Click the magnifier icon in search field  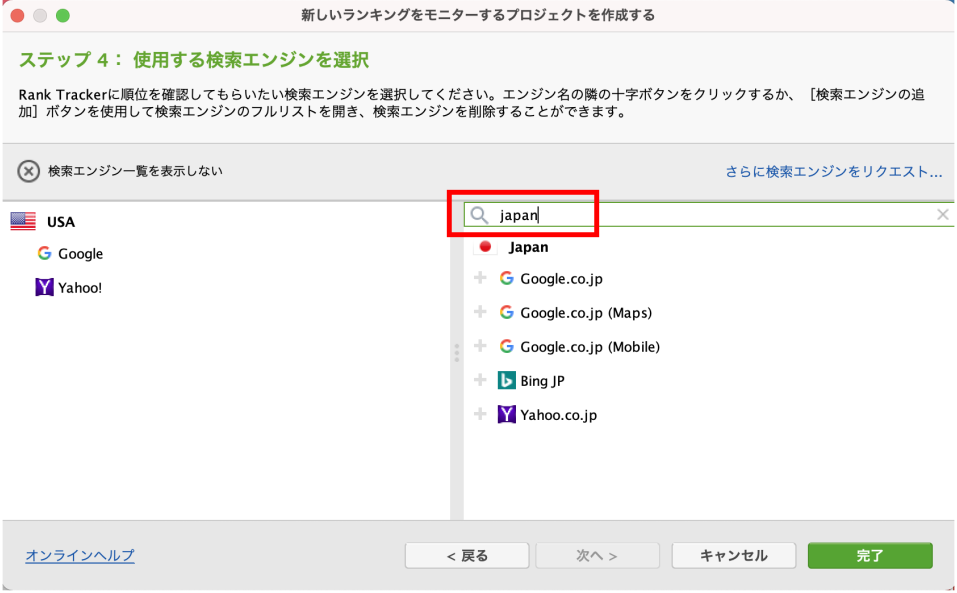(479, 215)
